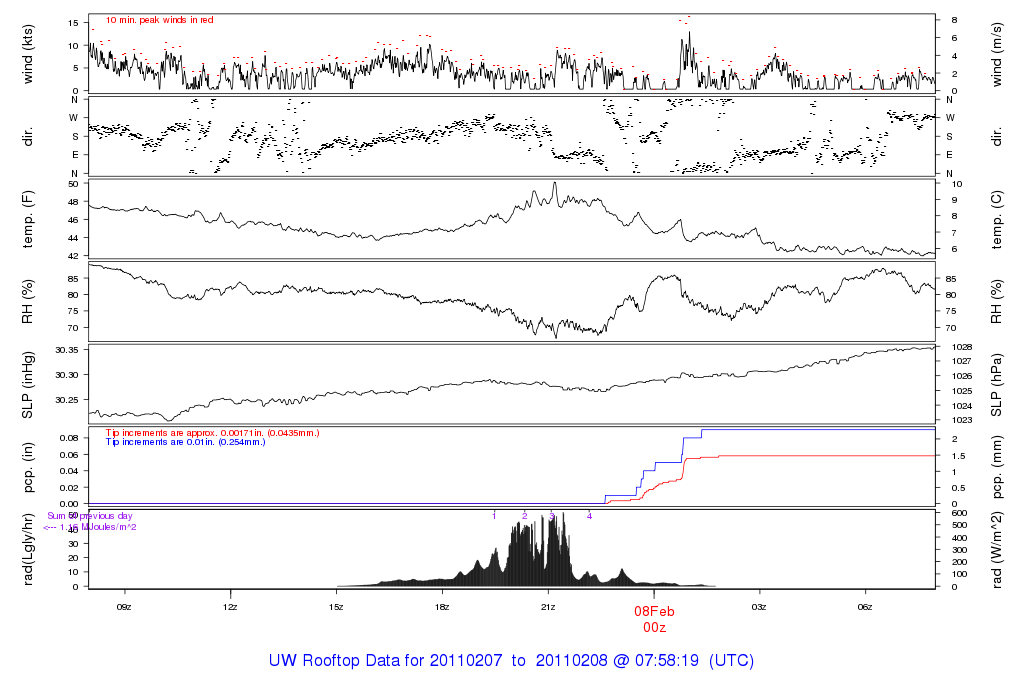Click the '18z' time axis tick
Viewport: 1024px width, 700px height.
(x=442, y=607)
